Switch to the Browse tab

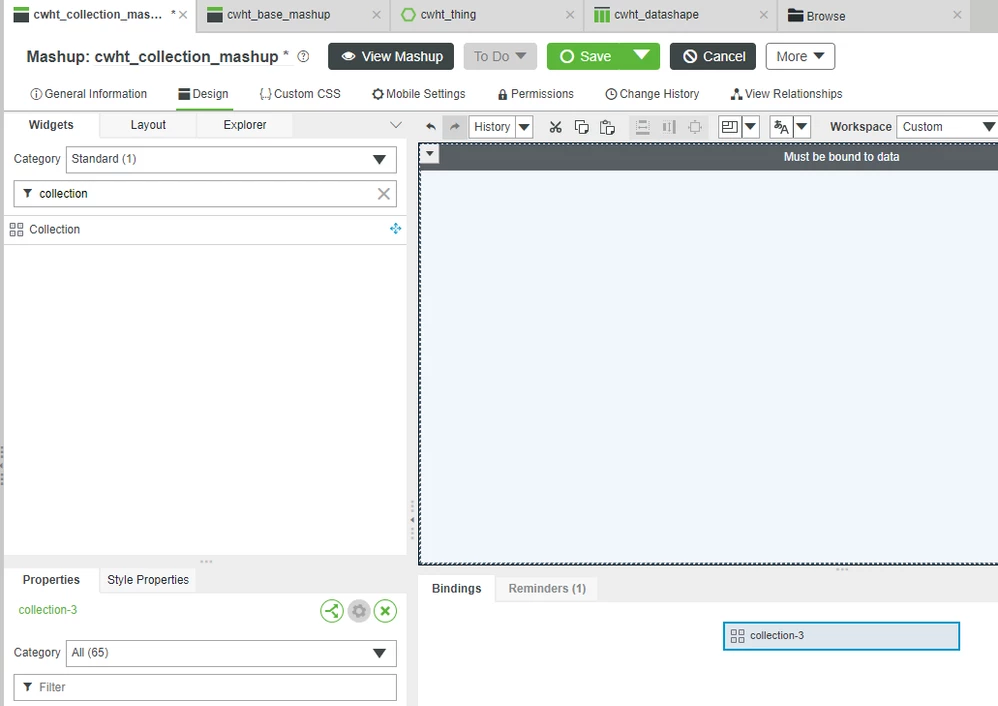coord(826,16)
